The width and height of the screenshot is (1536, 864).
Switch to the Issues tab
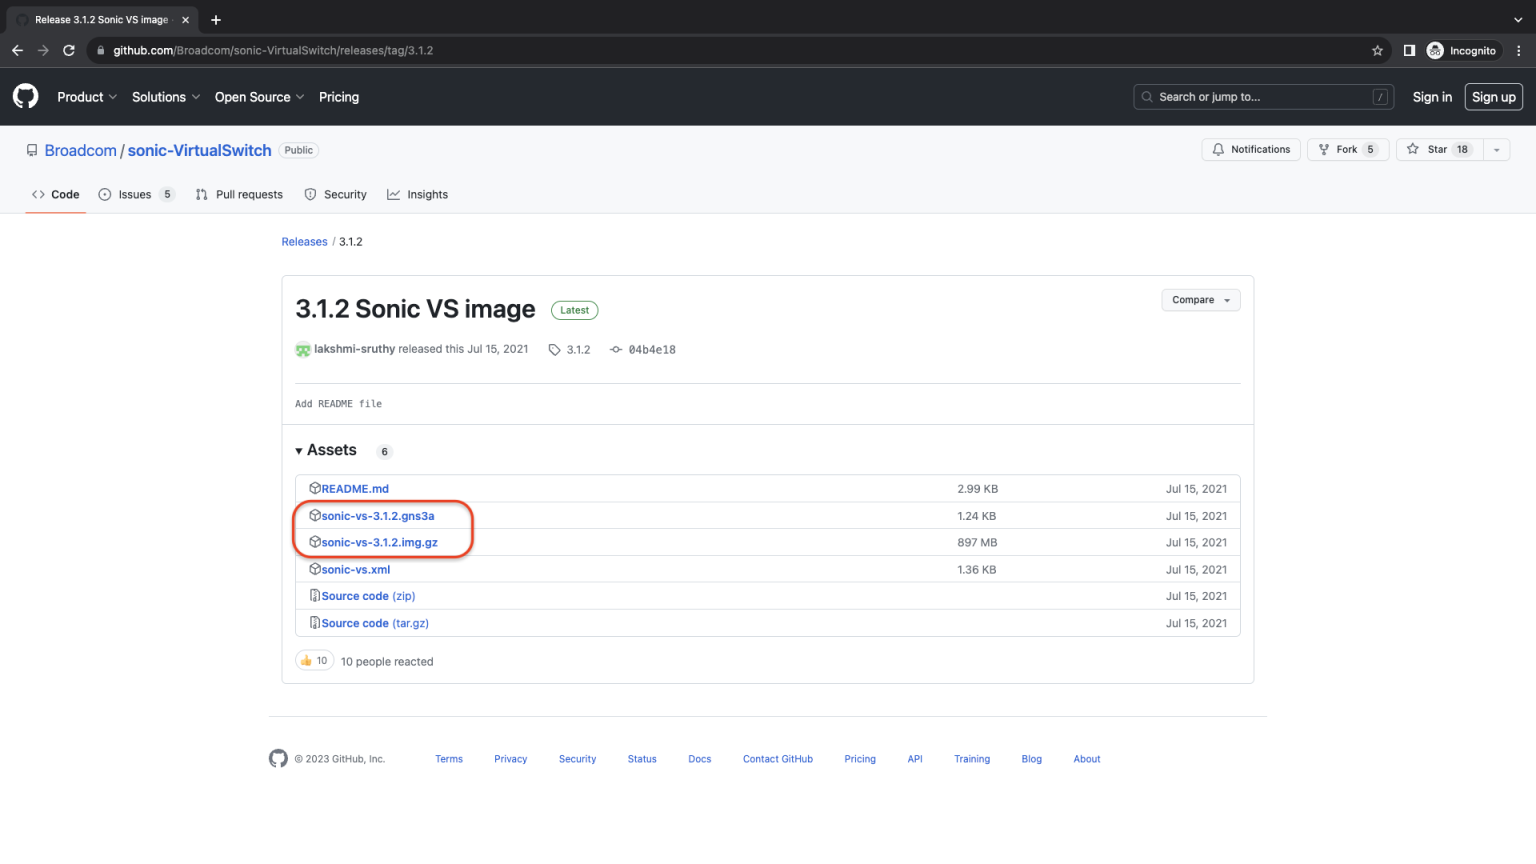(135, 195)
